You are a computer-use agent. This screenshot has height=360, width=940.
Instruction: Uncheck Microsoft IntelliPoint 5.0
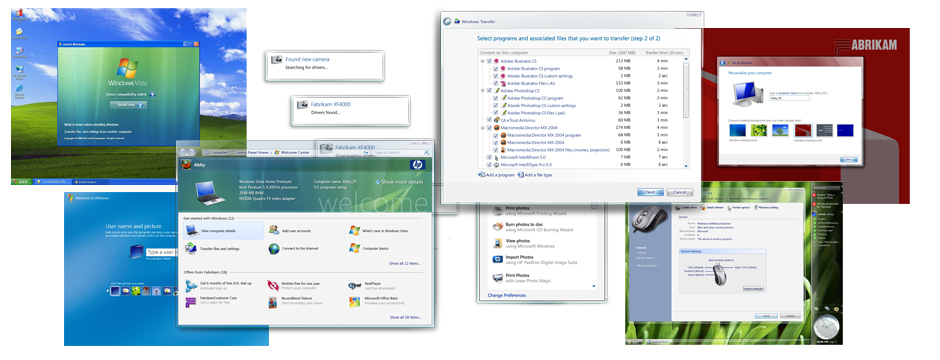(x=489, y=157)
